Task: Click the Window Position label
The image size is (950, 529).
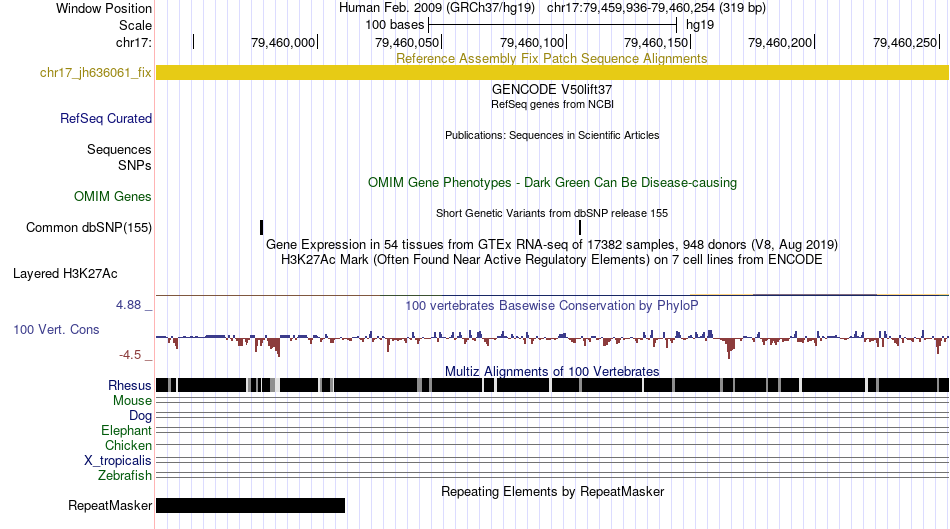Action: pos(104,8)
